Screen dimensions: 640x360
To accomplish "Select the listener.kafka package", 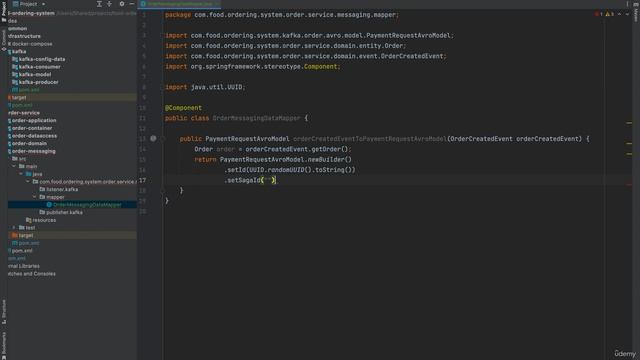I will [58, 189].
